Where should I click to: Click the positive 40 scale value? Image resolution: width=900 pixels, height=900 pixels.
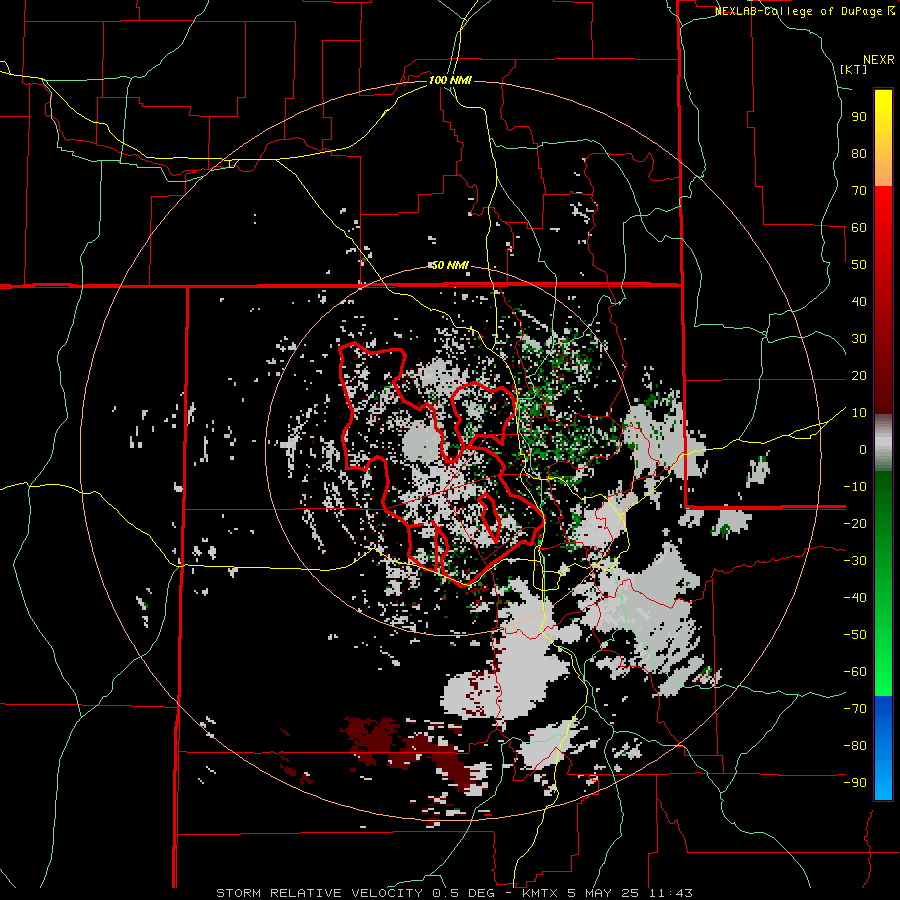(859, 302)
